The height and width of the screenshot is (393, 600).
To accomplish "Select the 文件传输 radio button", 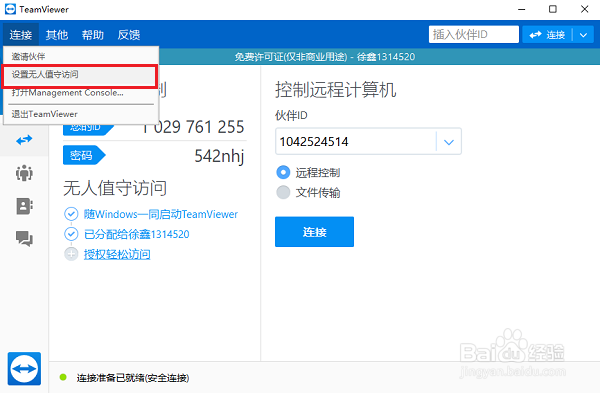I will [283, 192].
